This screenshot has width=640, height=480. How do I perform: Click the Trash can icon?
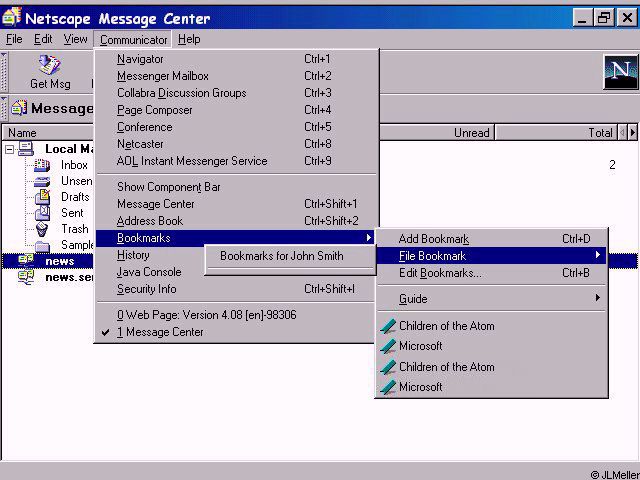(42, 229)
